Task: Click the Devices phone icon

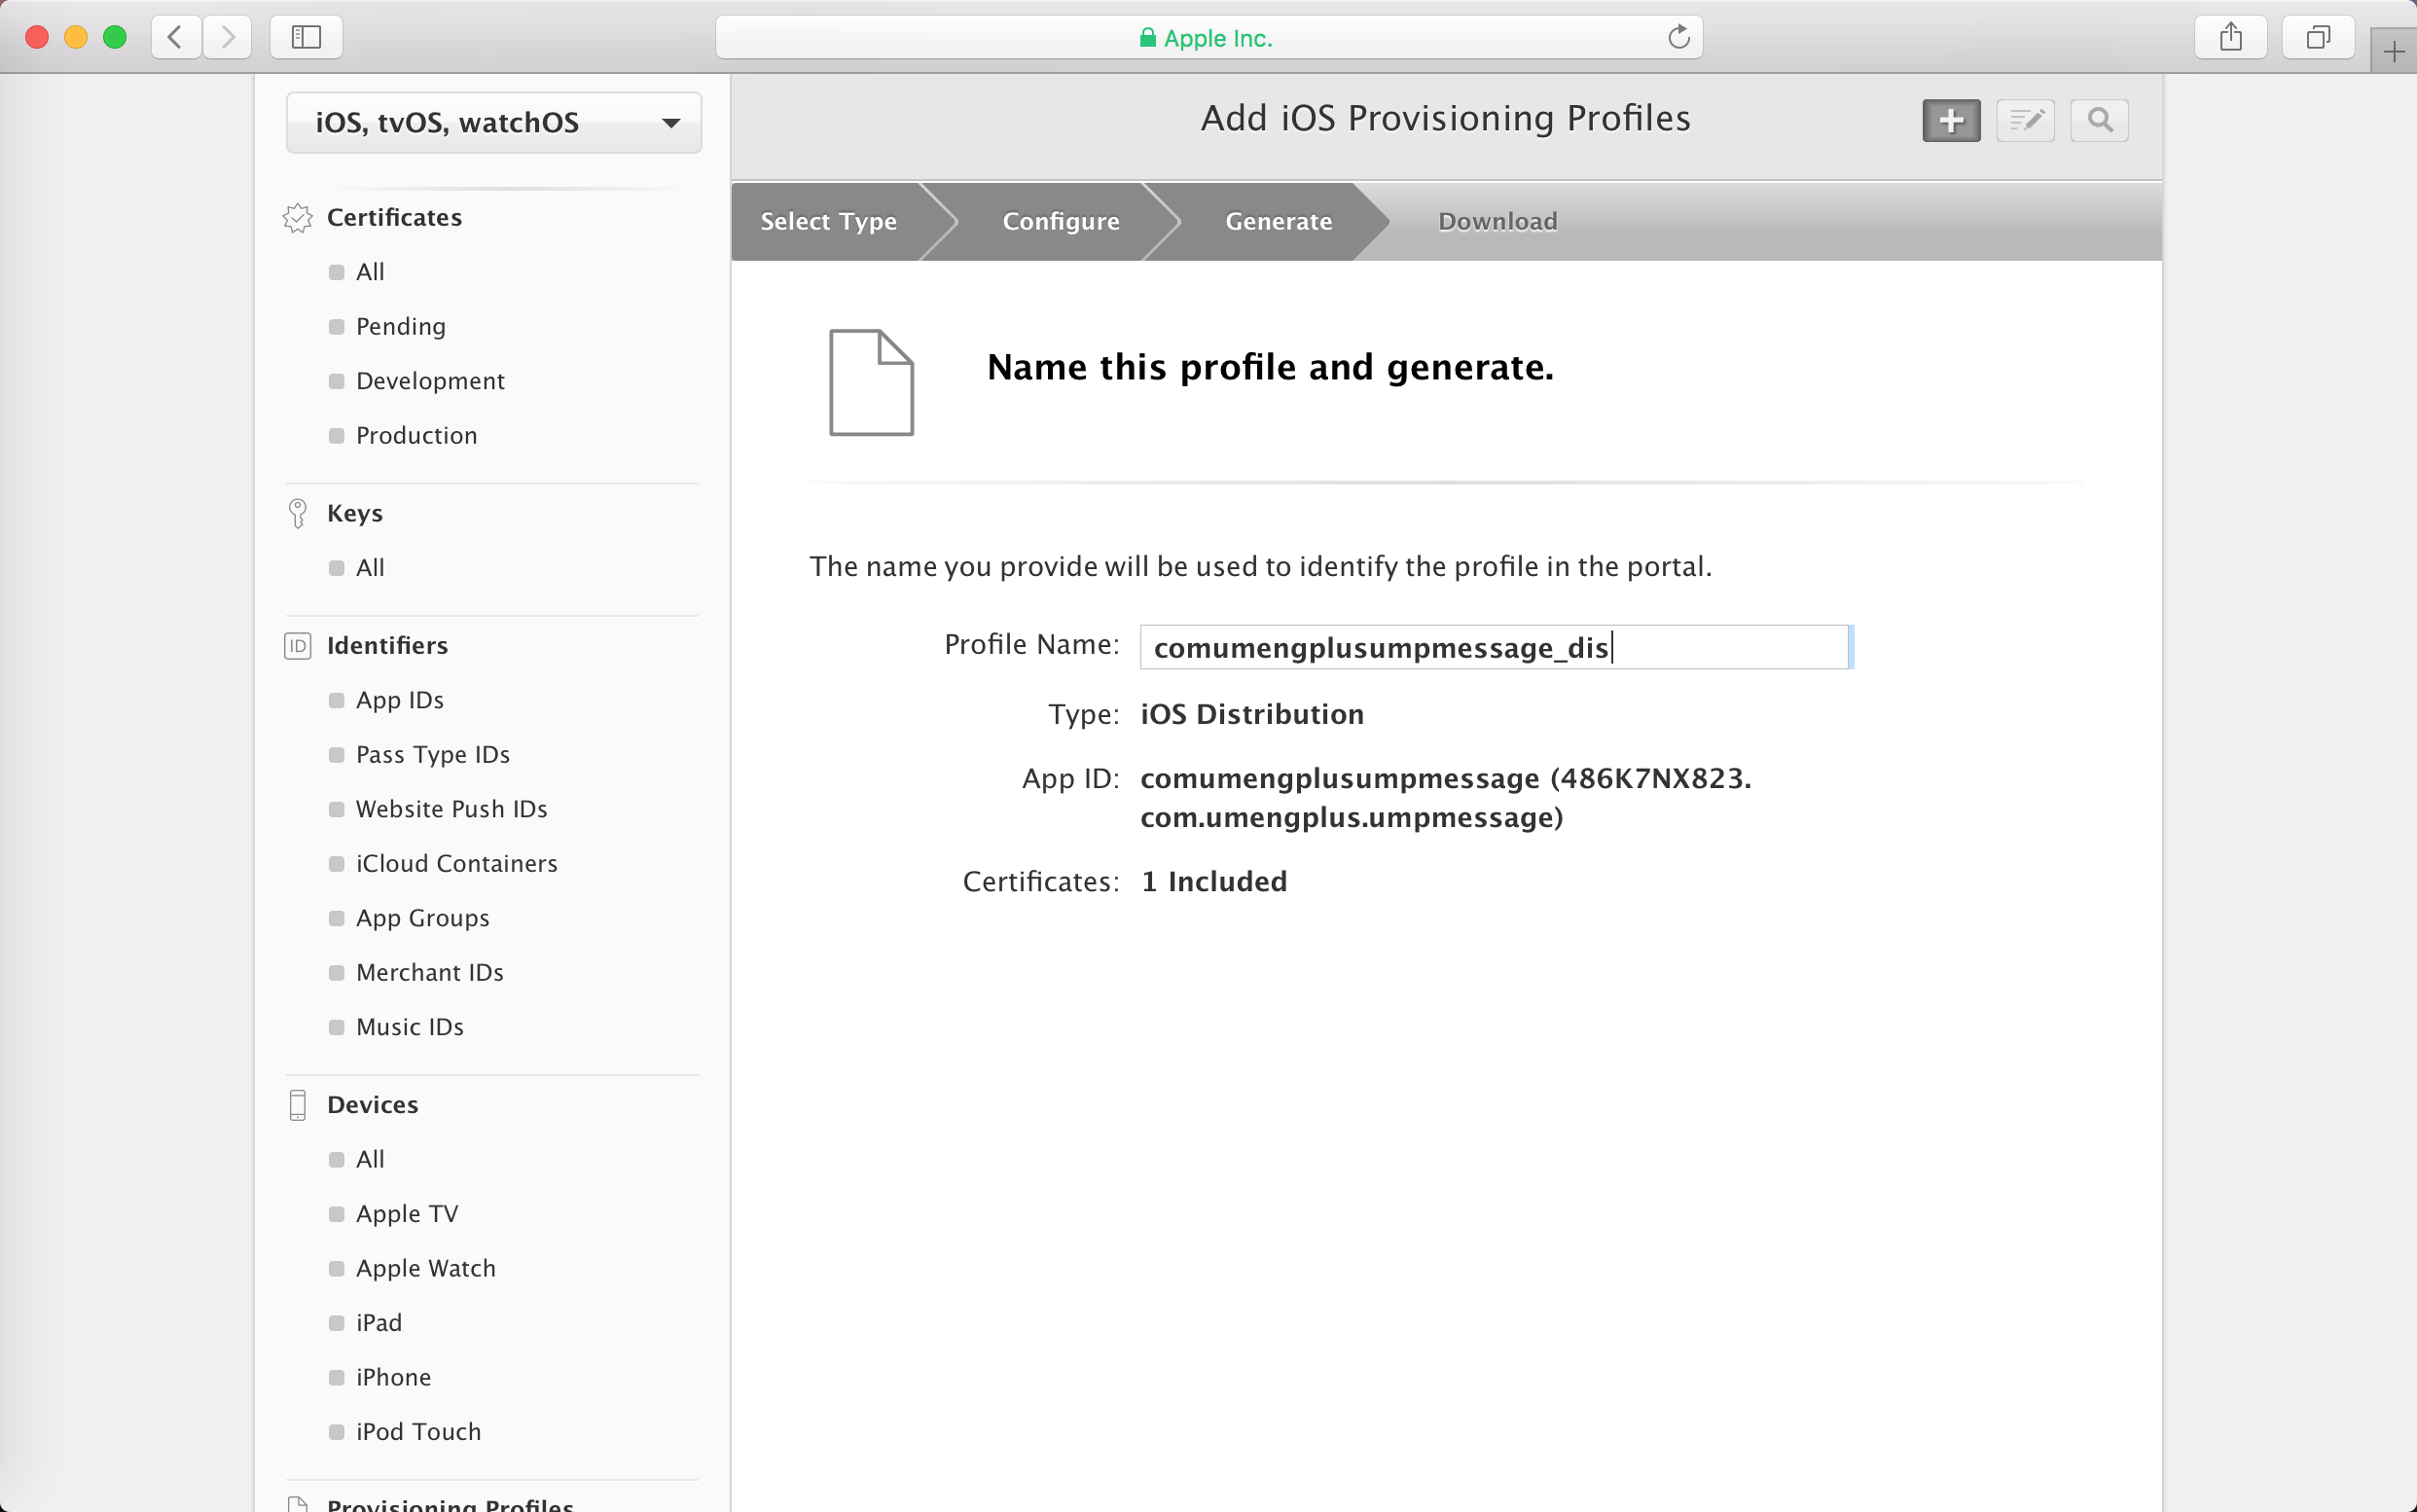Action: (x=297, y=1105)
